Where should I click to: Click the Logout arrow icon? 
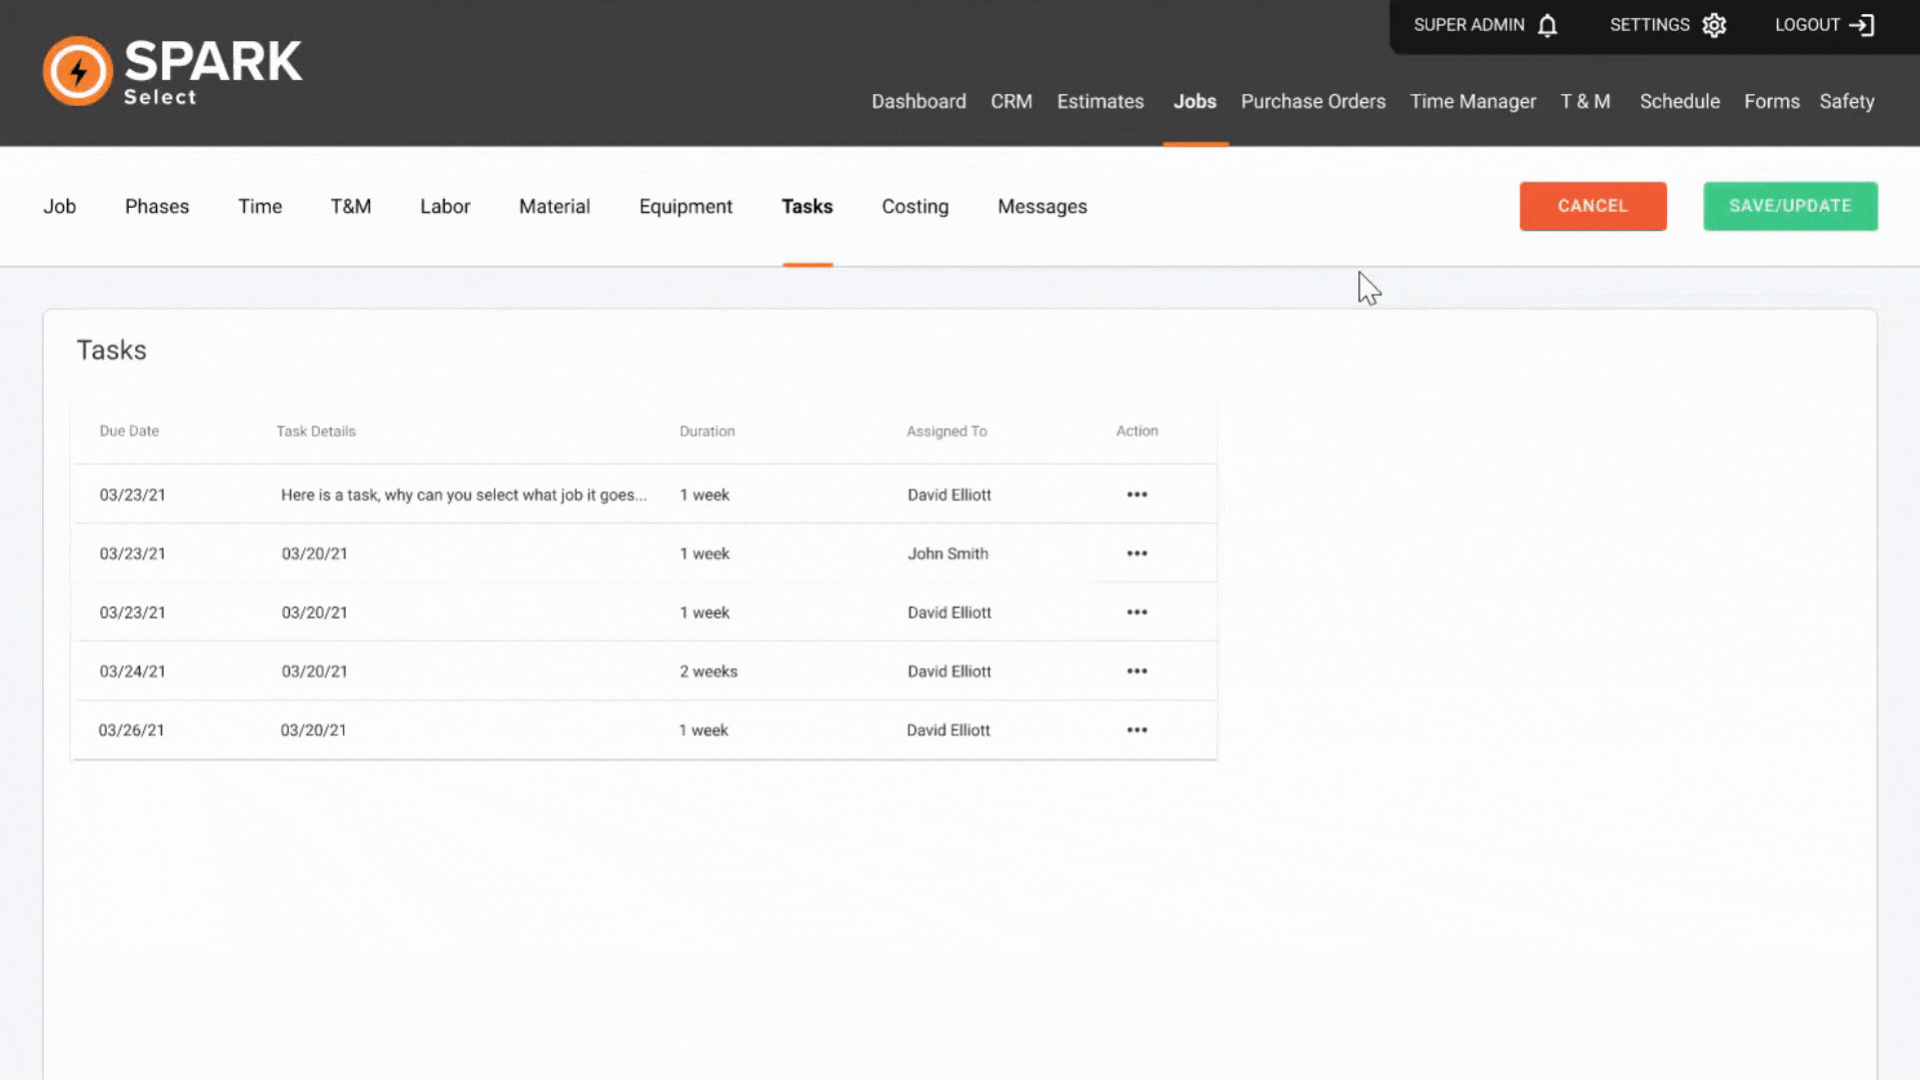[x=1862, y=25]
